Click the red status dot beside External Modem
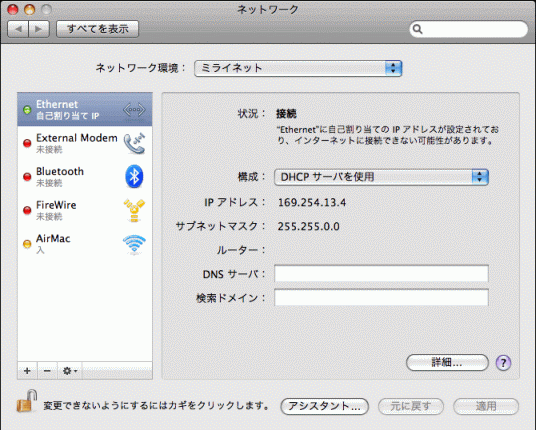 click(27, 143)
